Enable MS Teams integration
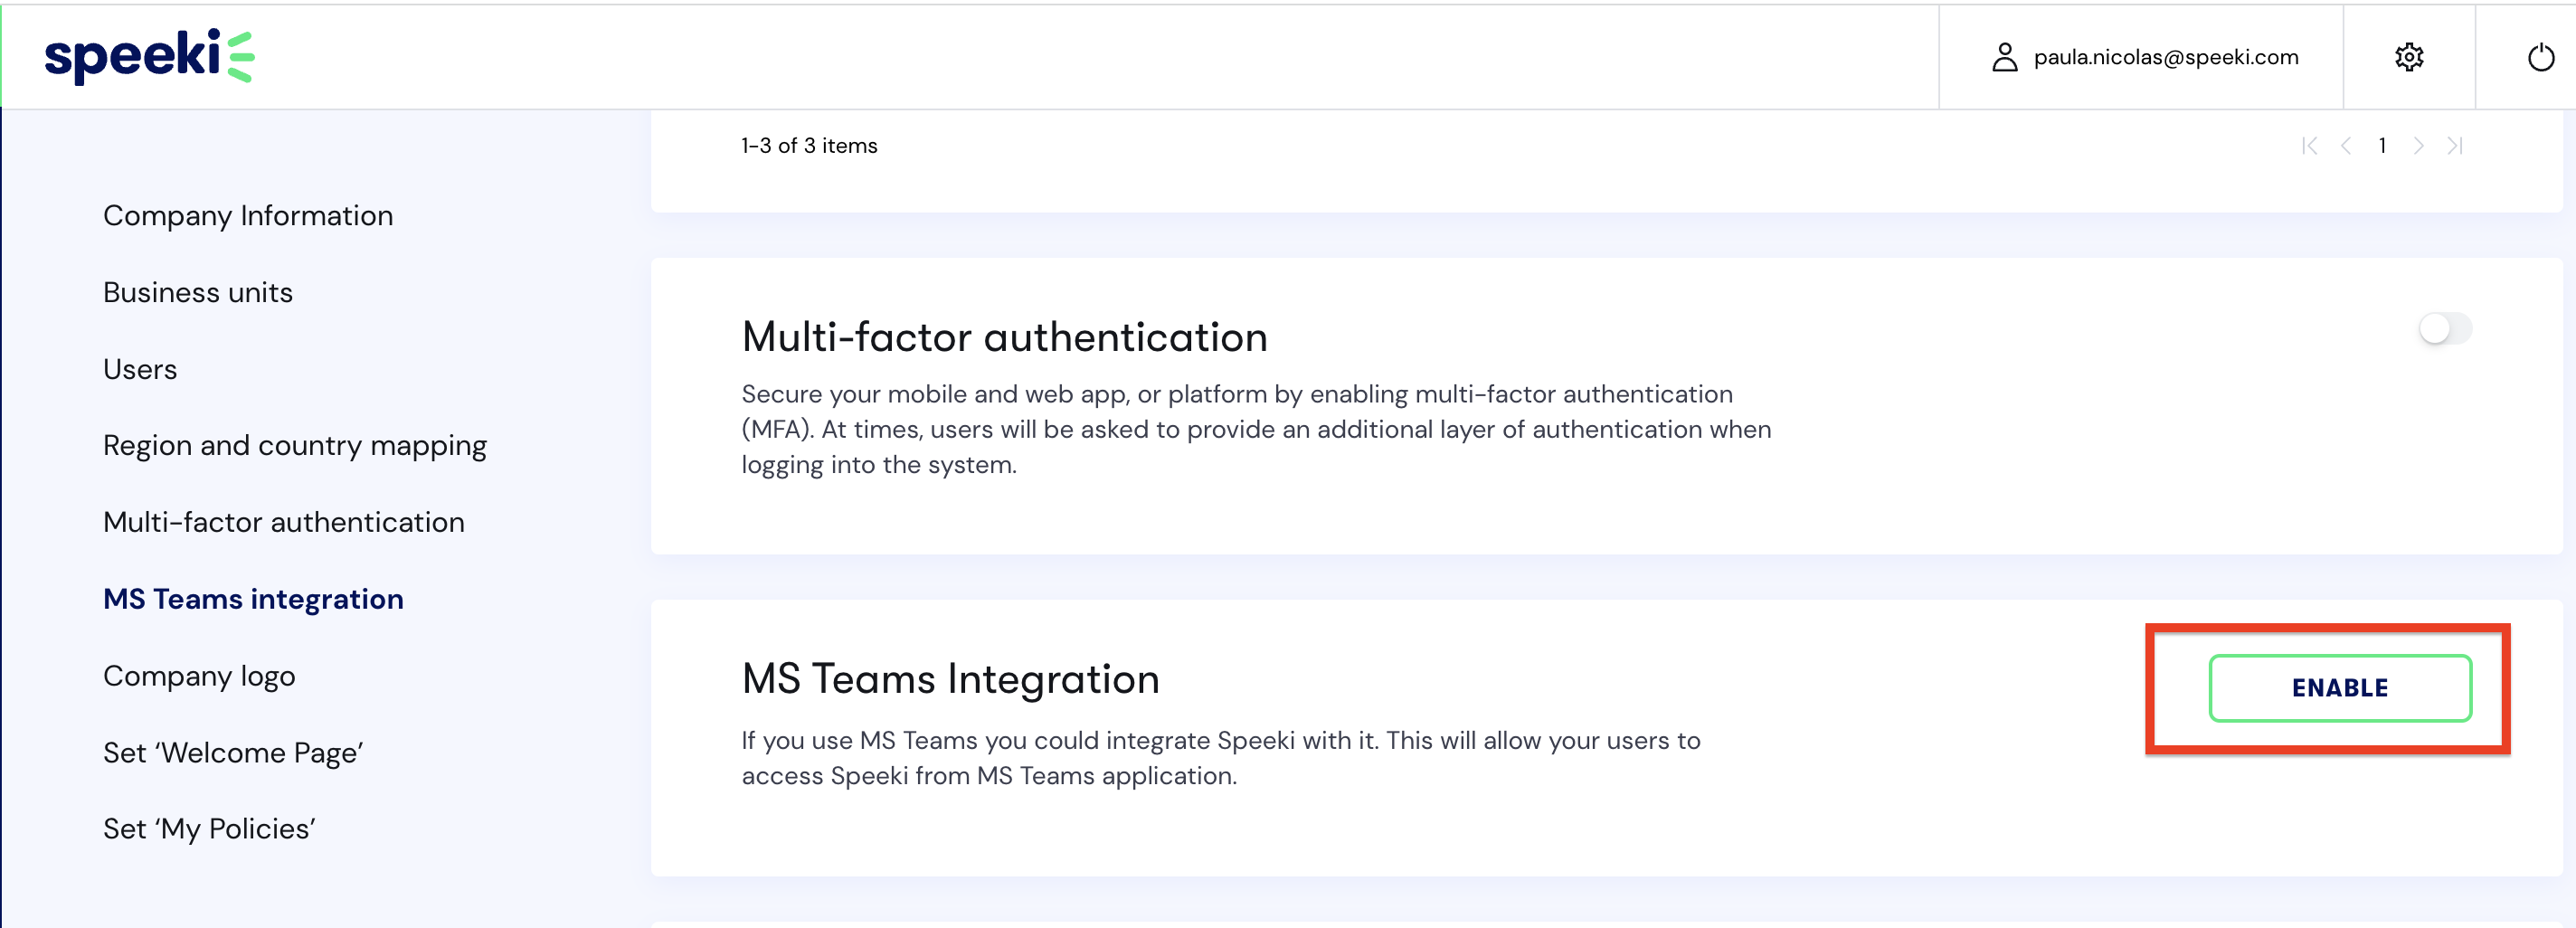The width and height of the screenshot is (2576, 928). coord(2340,688)
